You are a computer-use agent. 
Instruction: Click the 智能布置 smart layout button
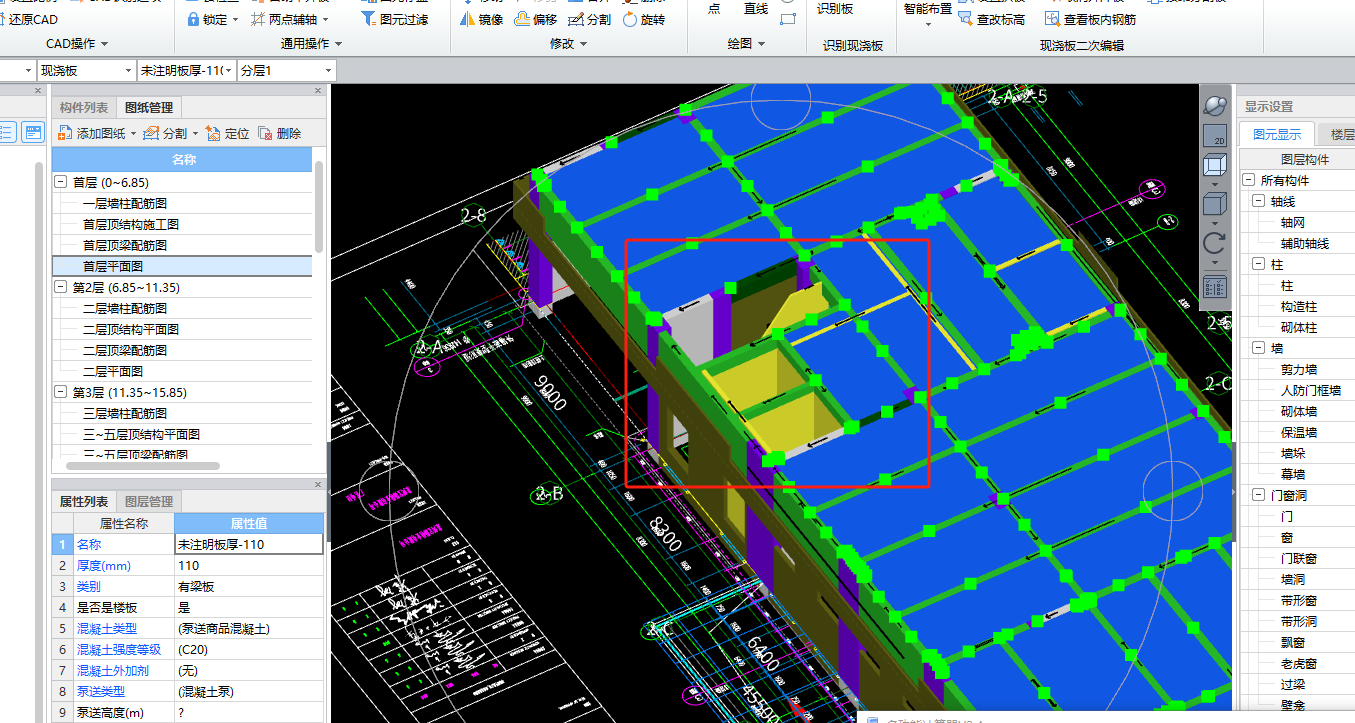tap(928, 9)
